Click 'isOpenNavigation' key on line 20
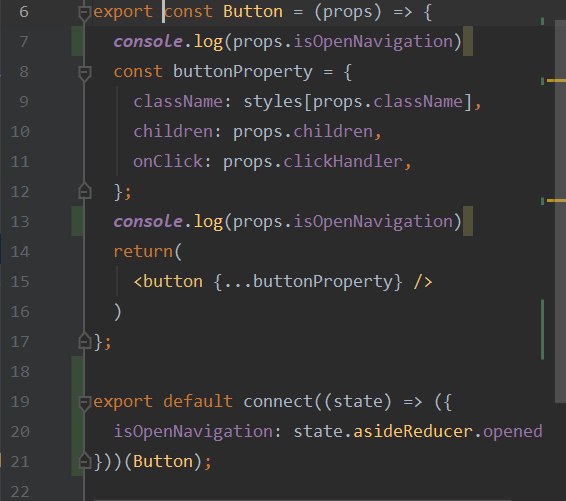The height and width of the screenshot is (501, 566). (x=193, y=431)
